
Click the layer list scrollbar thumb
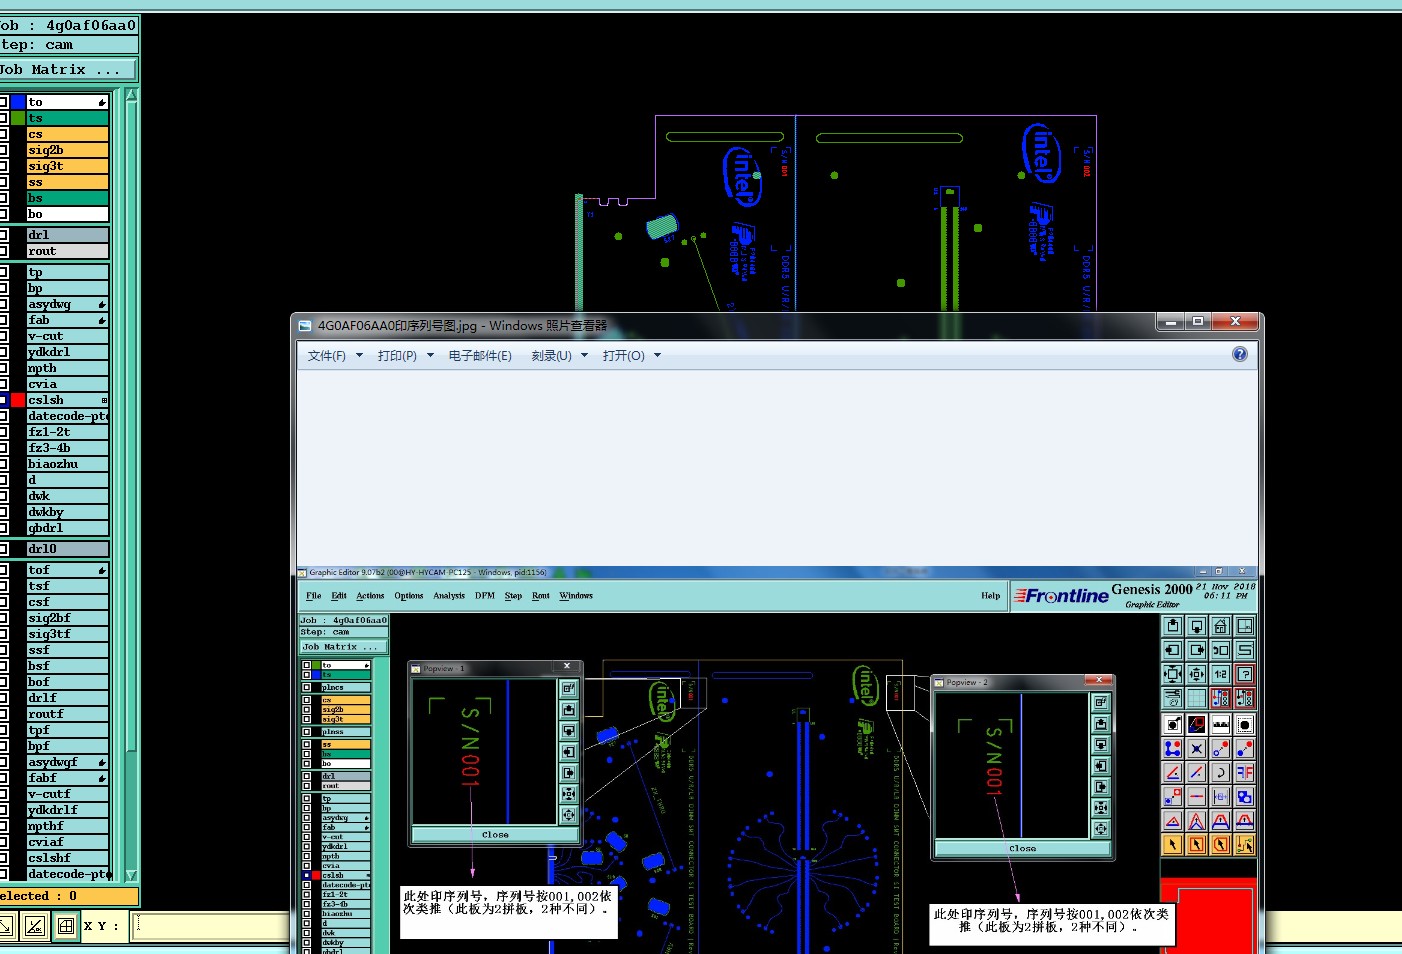[x=131, y=427]
